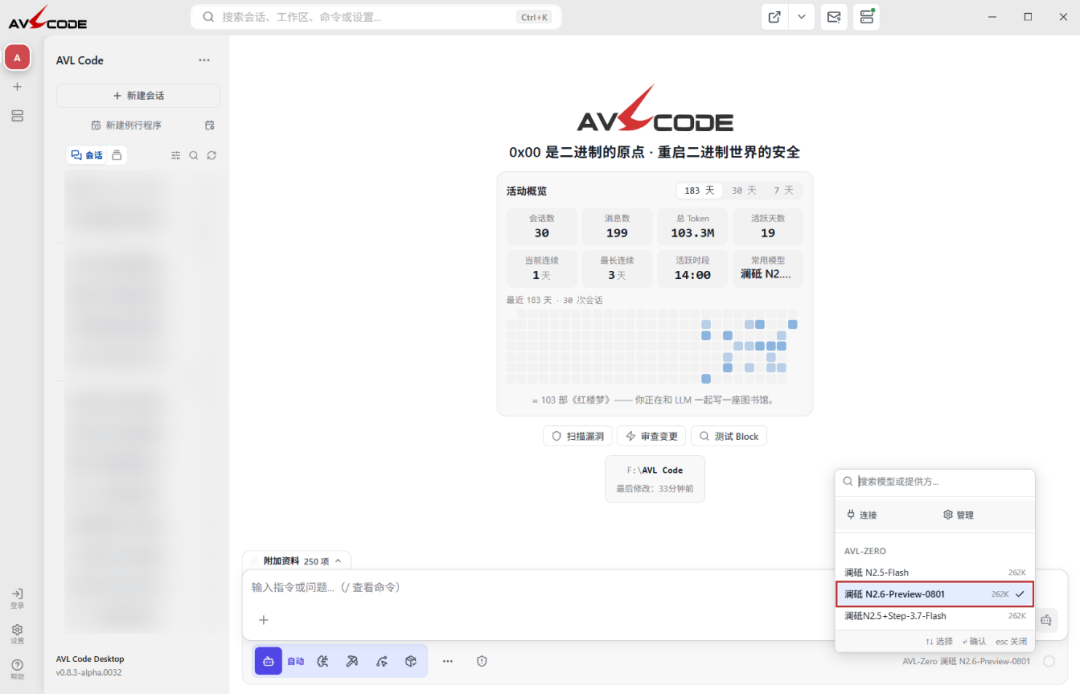Focus the 搜索模型或提供方 search field

(x=935, y=481)
